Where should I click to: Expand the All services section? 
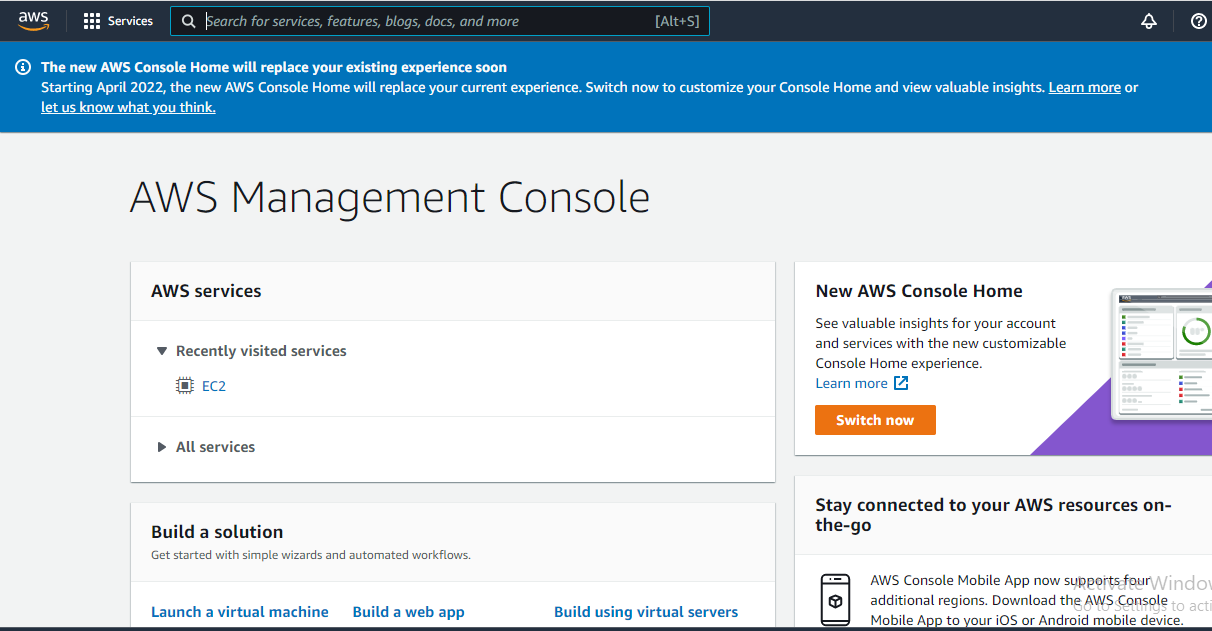click(x=161, y=447)
